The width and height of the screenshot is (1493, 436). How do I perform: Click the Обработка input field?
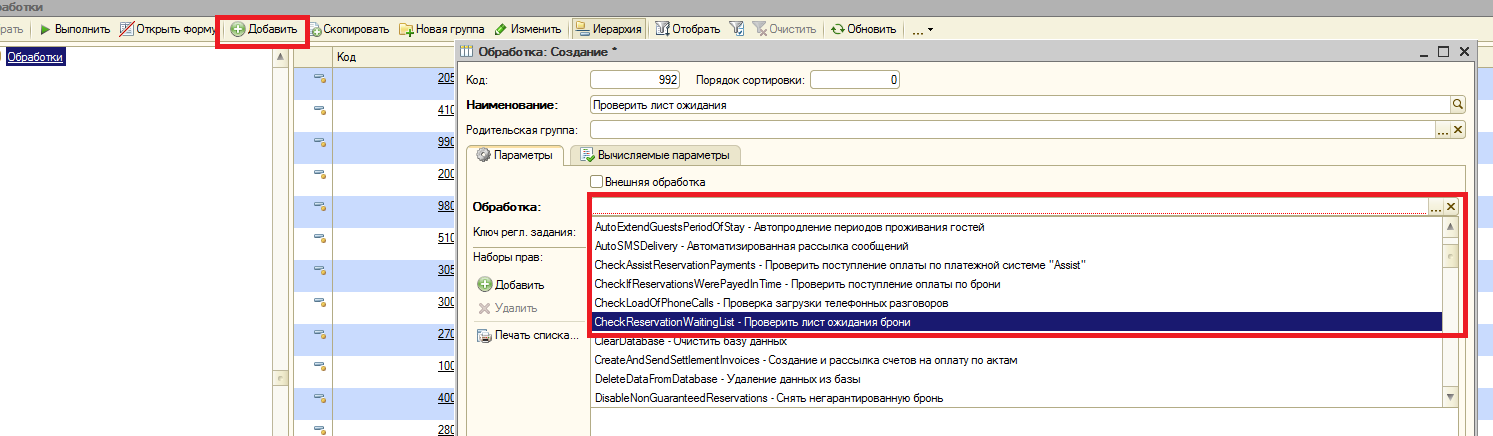click(1009, 207)
